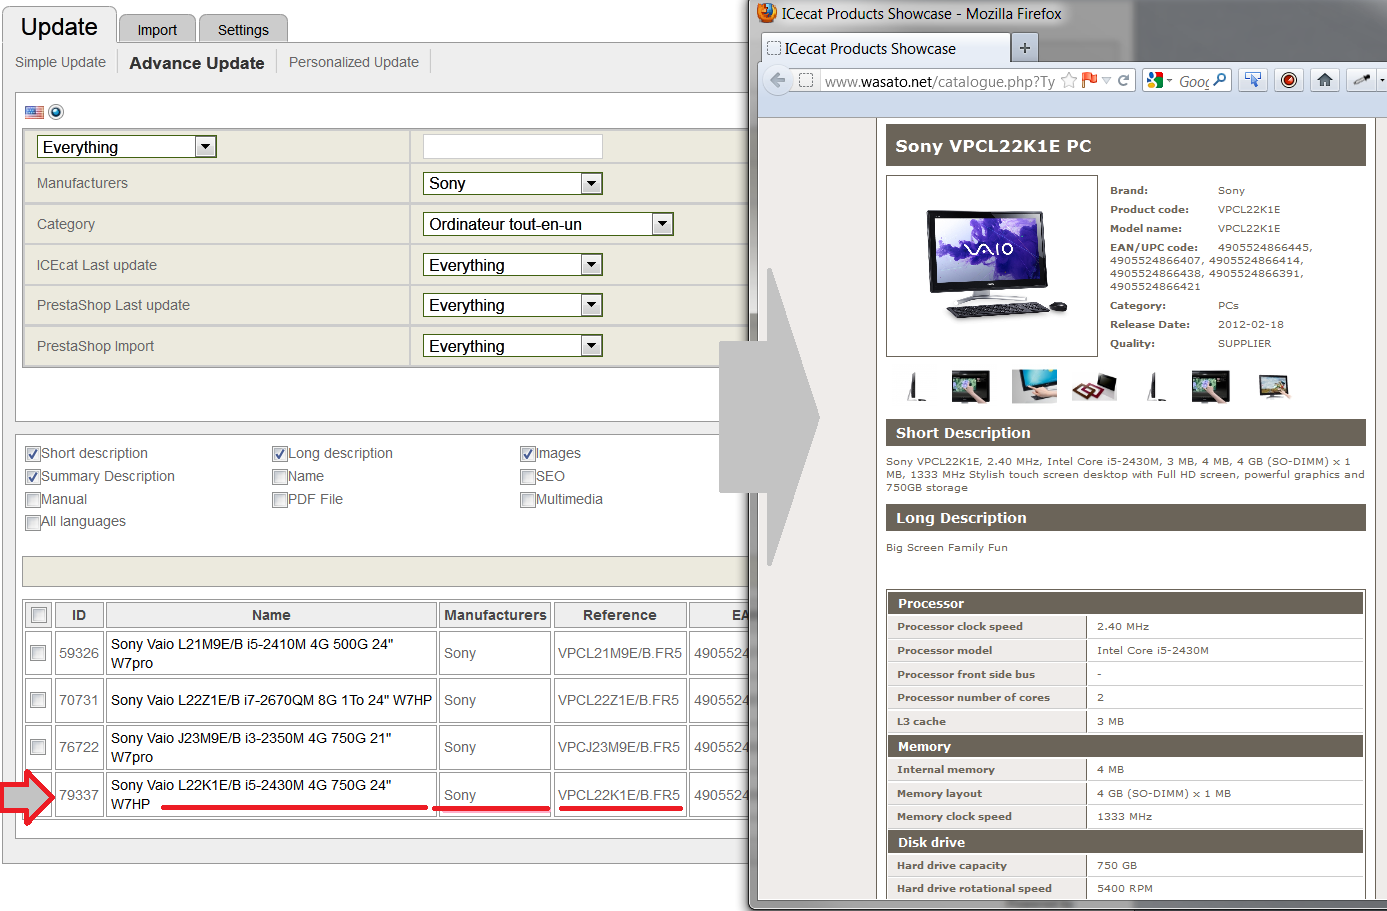Toggle Short description checkbox
This screenshot has width=1387, height=911.
point(33,454)
